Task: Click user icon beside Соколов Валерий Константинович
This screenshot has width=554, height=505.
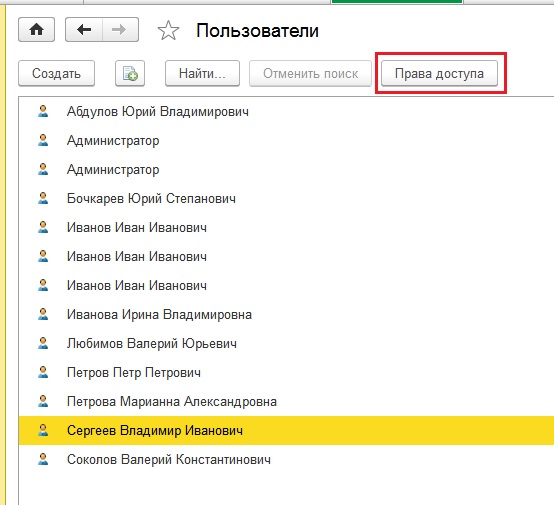Action: pyautogui.click(x=43, y=459)
